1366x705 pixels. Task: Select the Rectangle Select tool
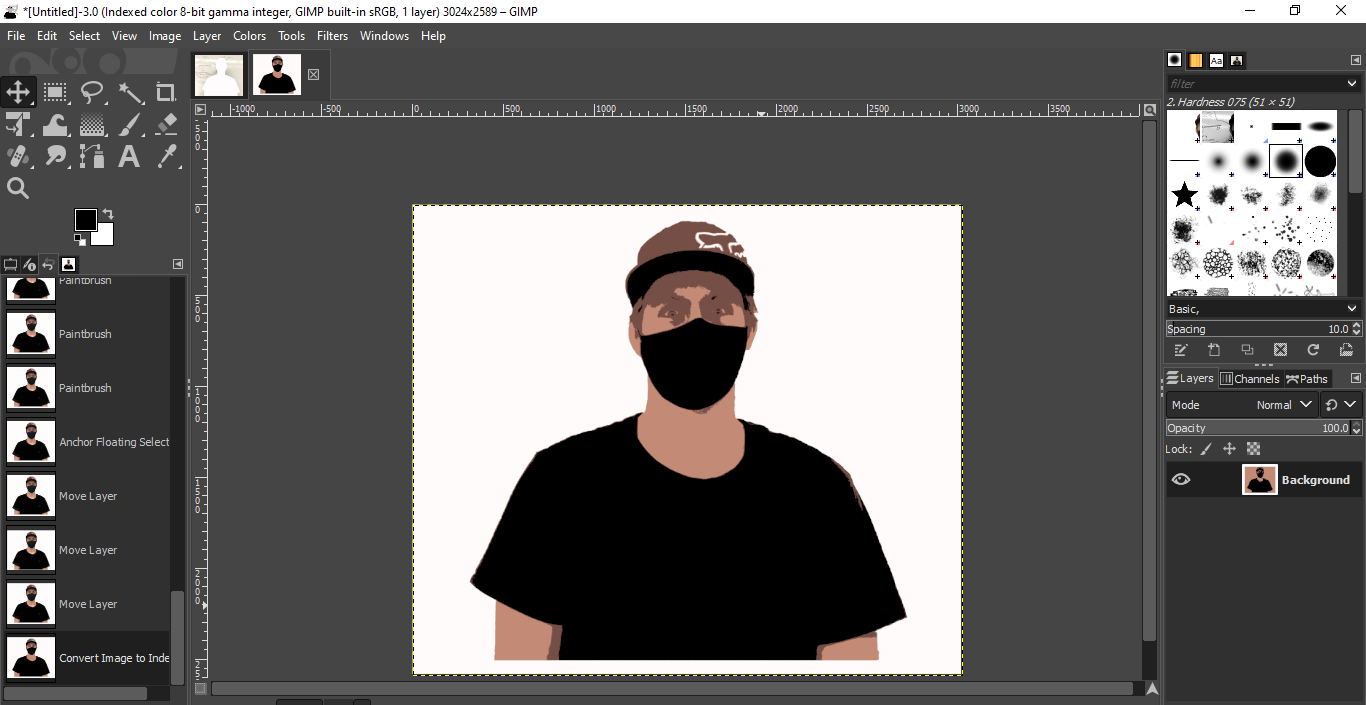[55, 93]
